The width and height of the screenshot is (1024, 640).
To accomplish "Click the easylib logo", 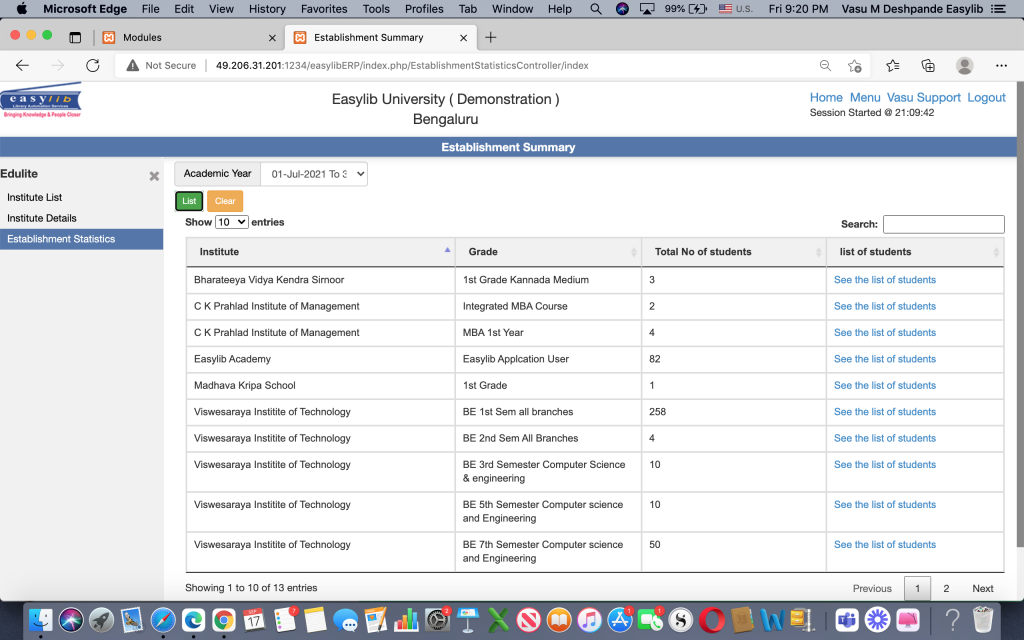I will pyautogui.click(x=41, y=101).
